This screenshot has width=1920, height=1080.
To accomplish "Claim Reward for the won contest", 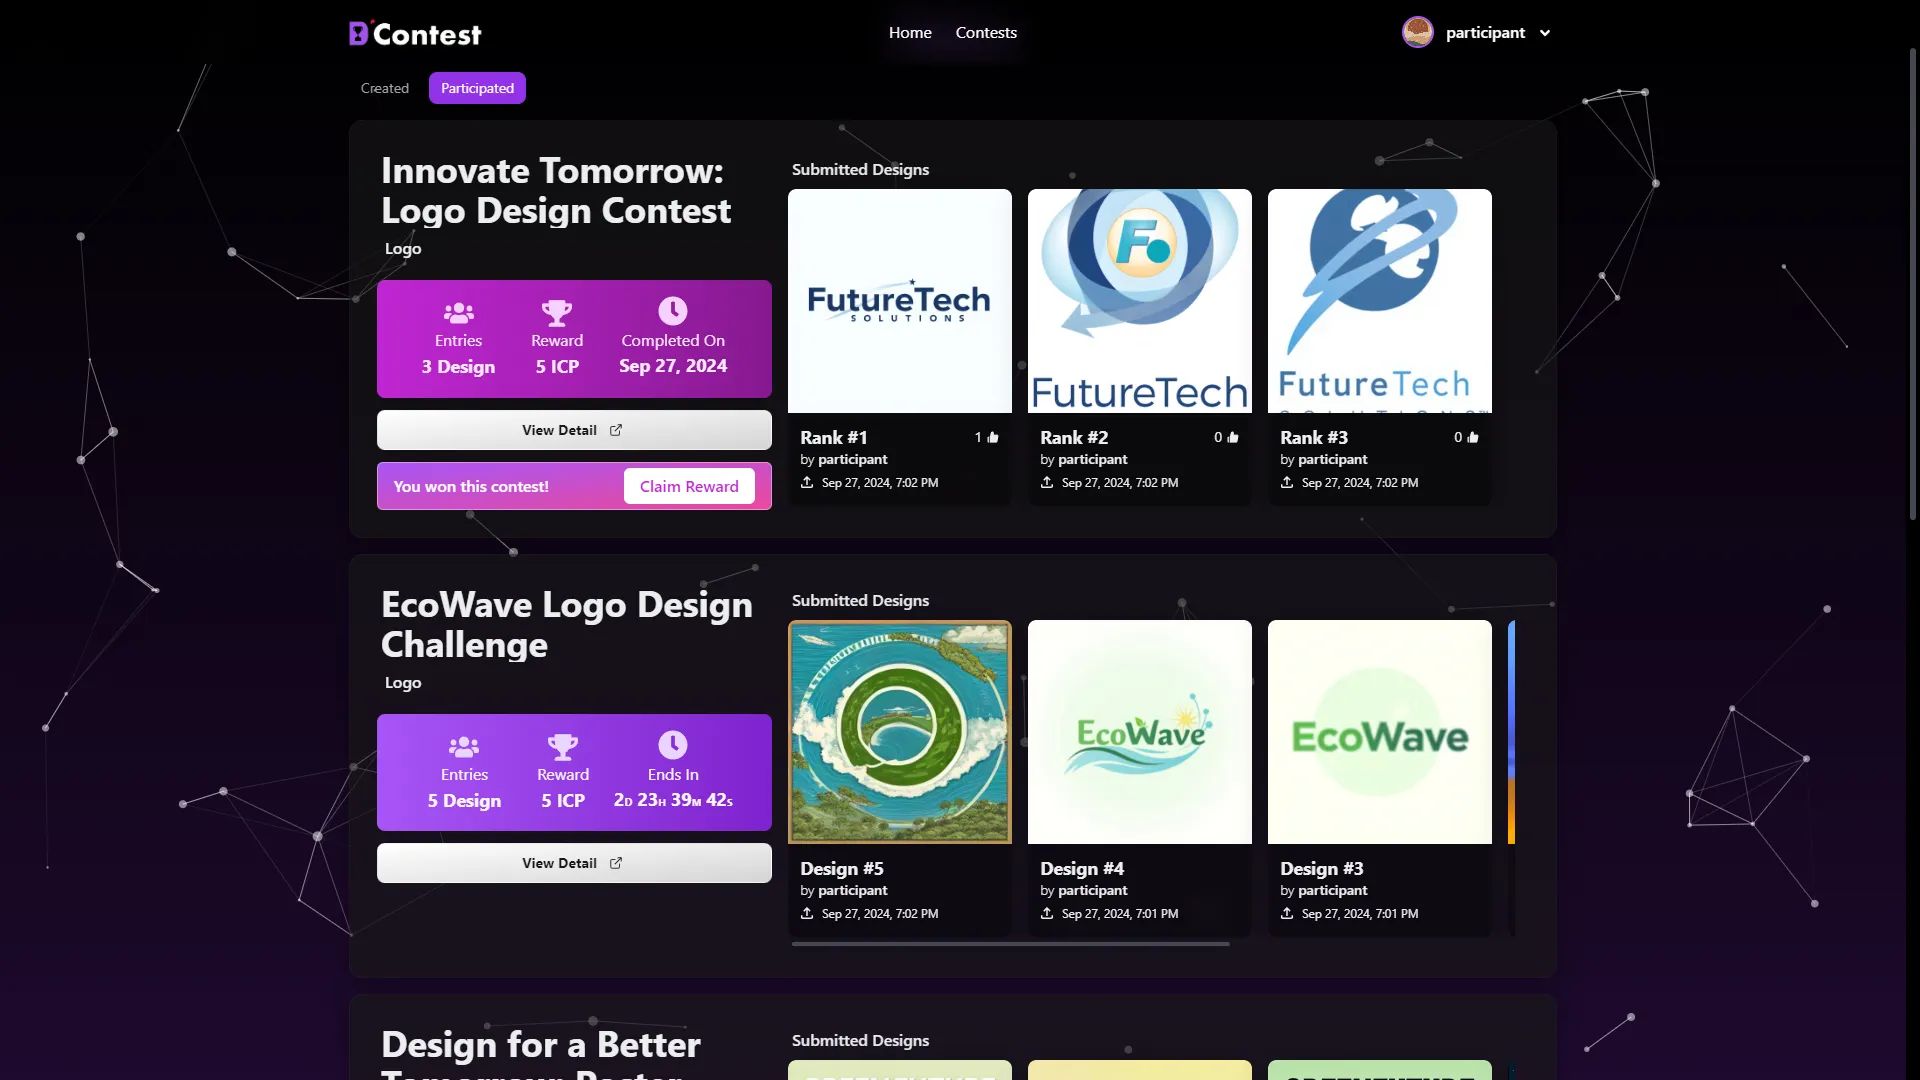I will (689, 486).
